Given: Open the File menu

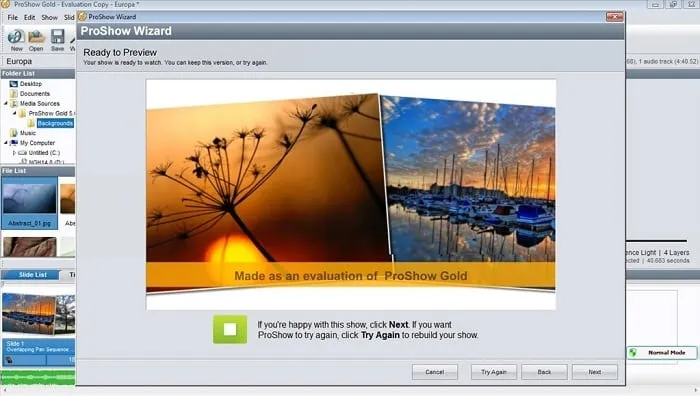Looking at the screenshot, I should [x=12, y=17].
